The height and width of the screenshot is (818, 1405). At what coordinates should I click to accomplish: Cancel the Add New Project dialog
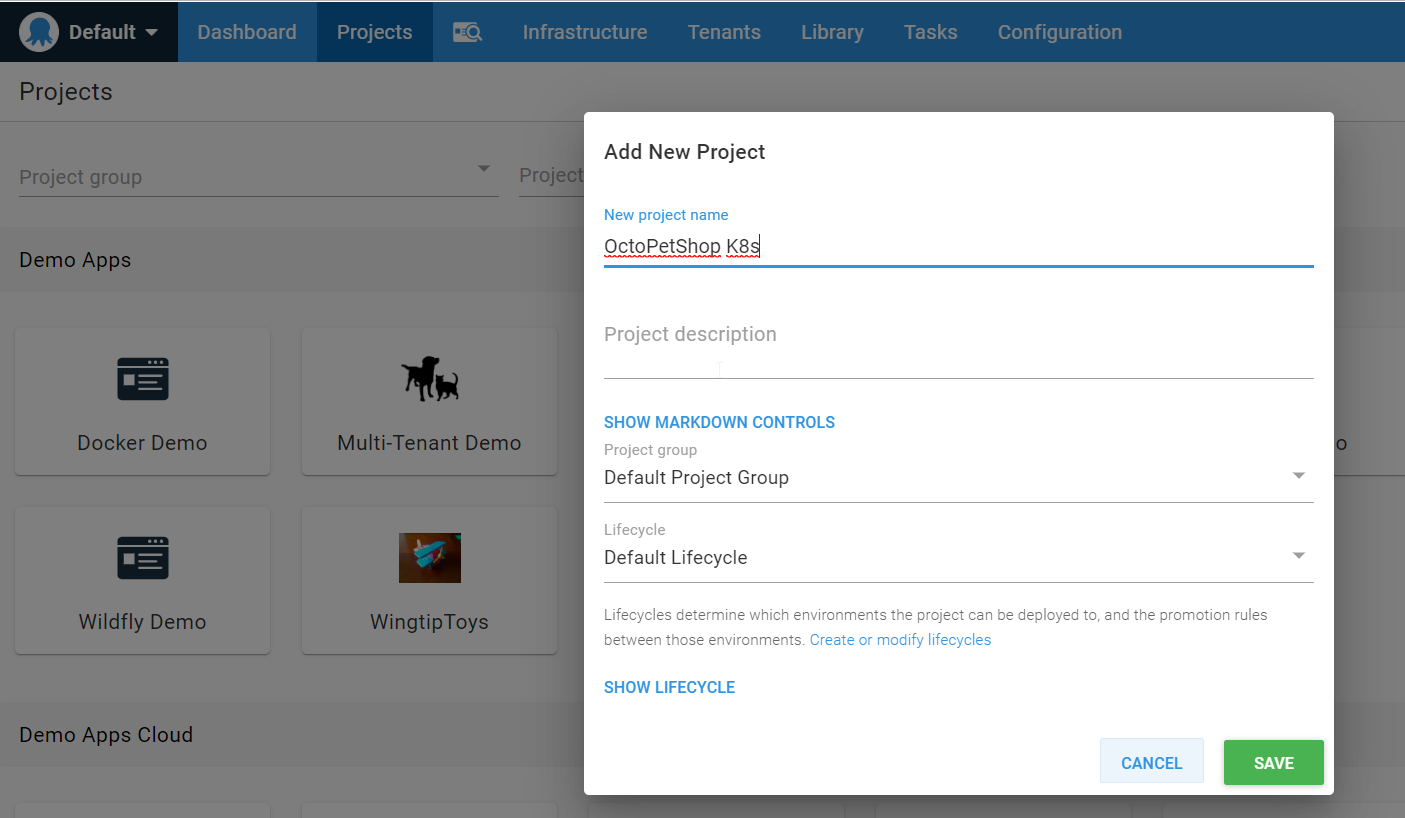click(x=1151, y=762)
